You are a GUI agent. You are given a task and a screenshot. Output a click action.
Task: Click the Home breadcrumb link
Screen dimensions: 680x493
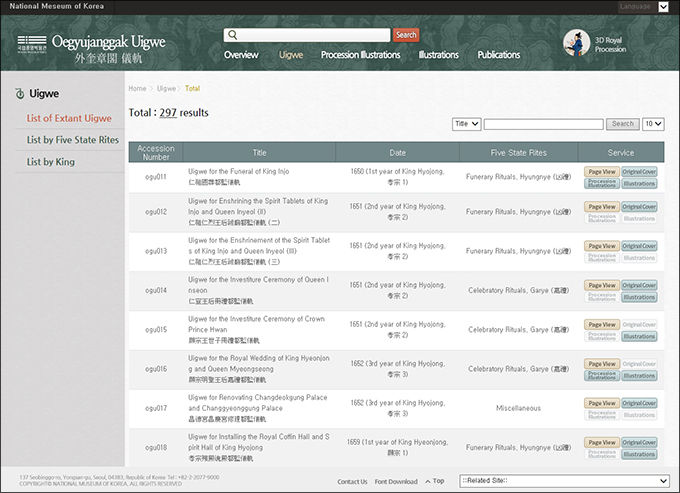(x=137, y=88)
